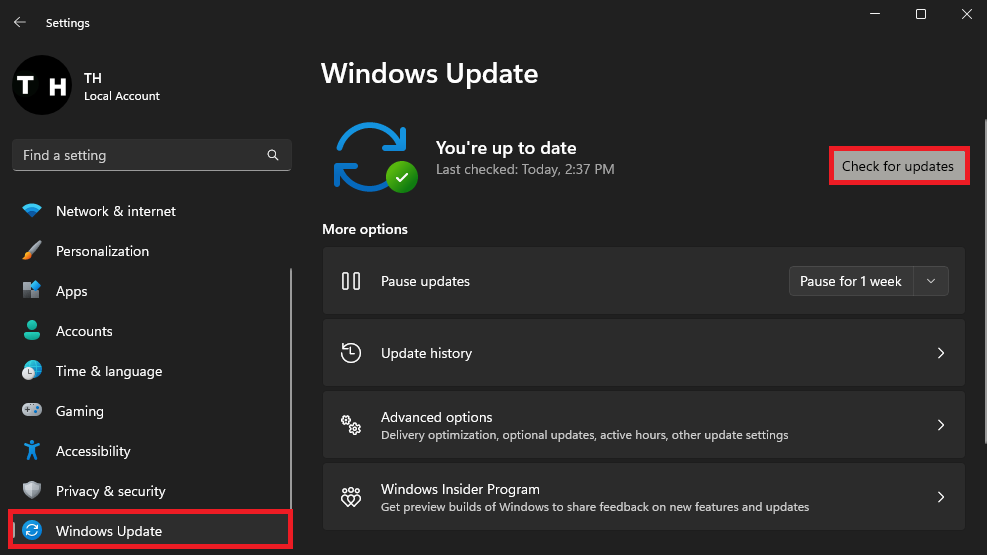
Task: Click the sidebar vertical scrollbar
Action: (x=291, y=388)
